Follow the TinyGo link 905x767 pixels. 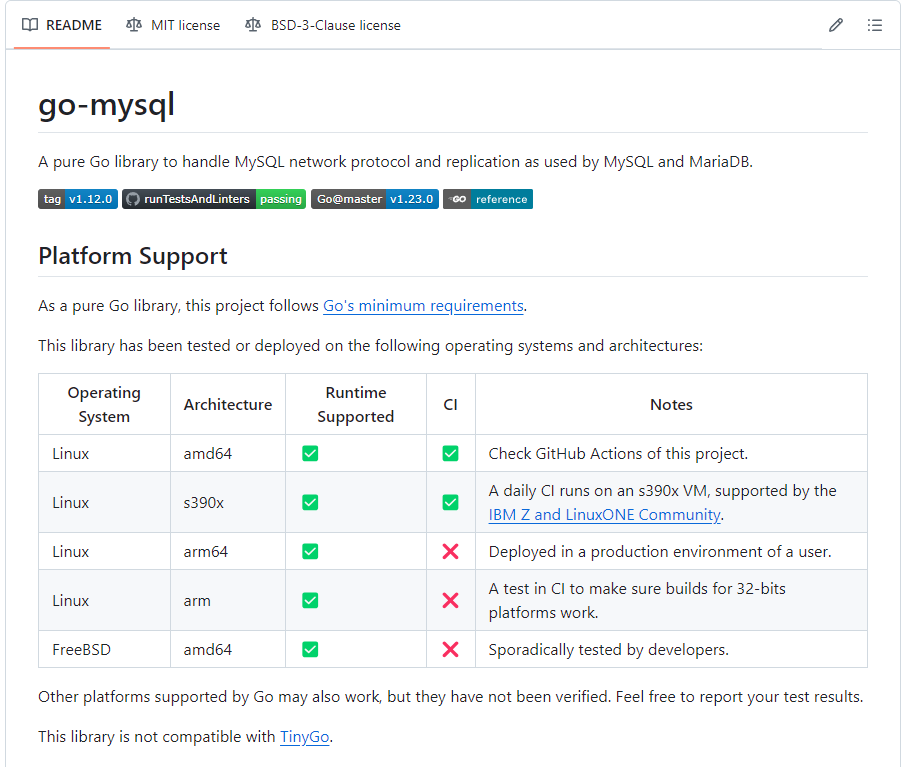[305, 737]
